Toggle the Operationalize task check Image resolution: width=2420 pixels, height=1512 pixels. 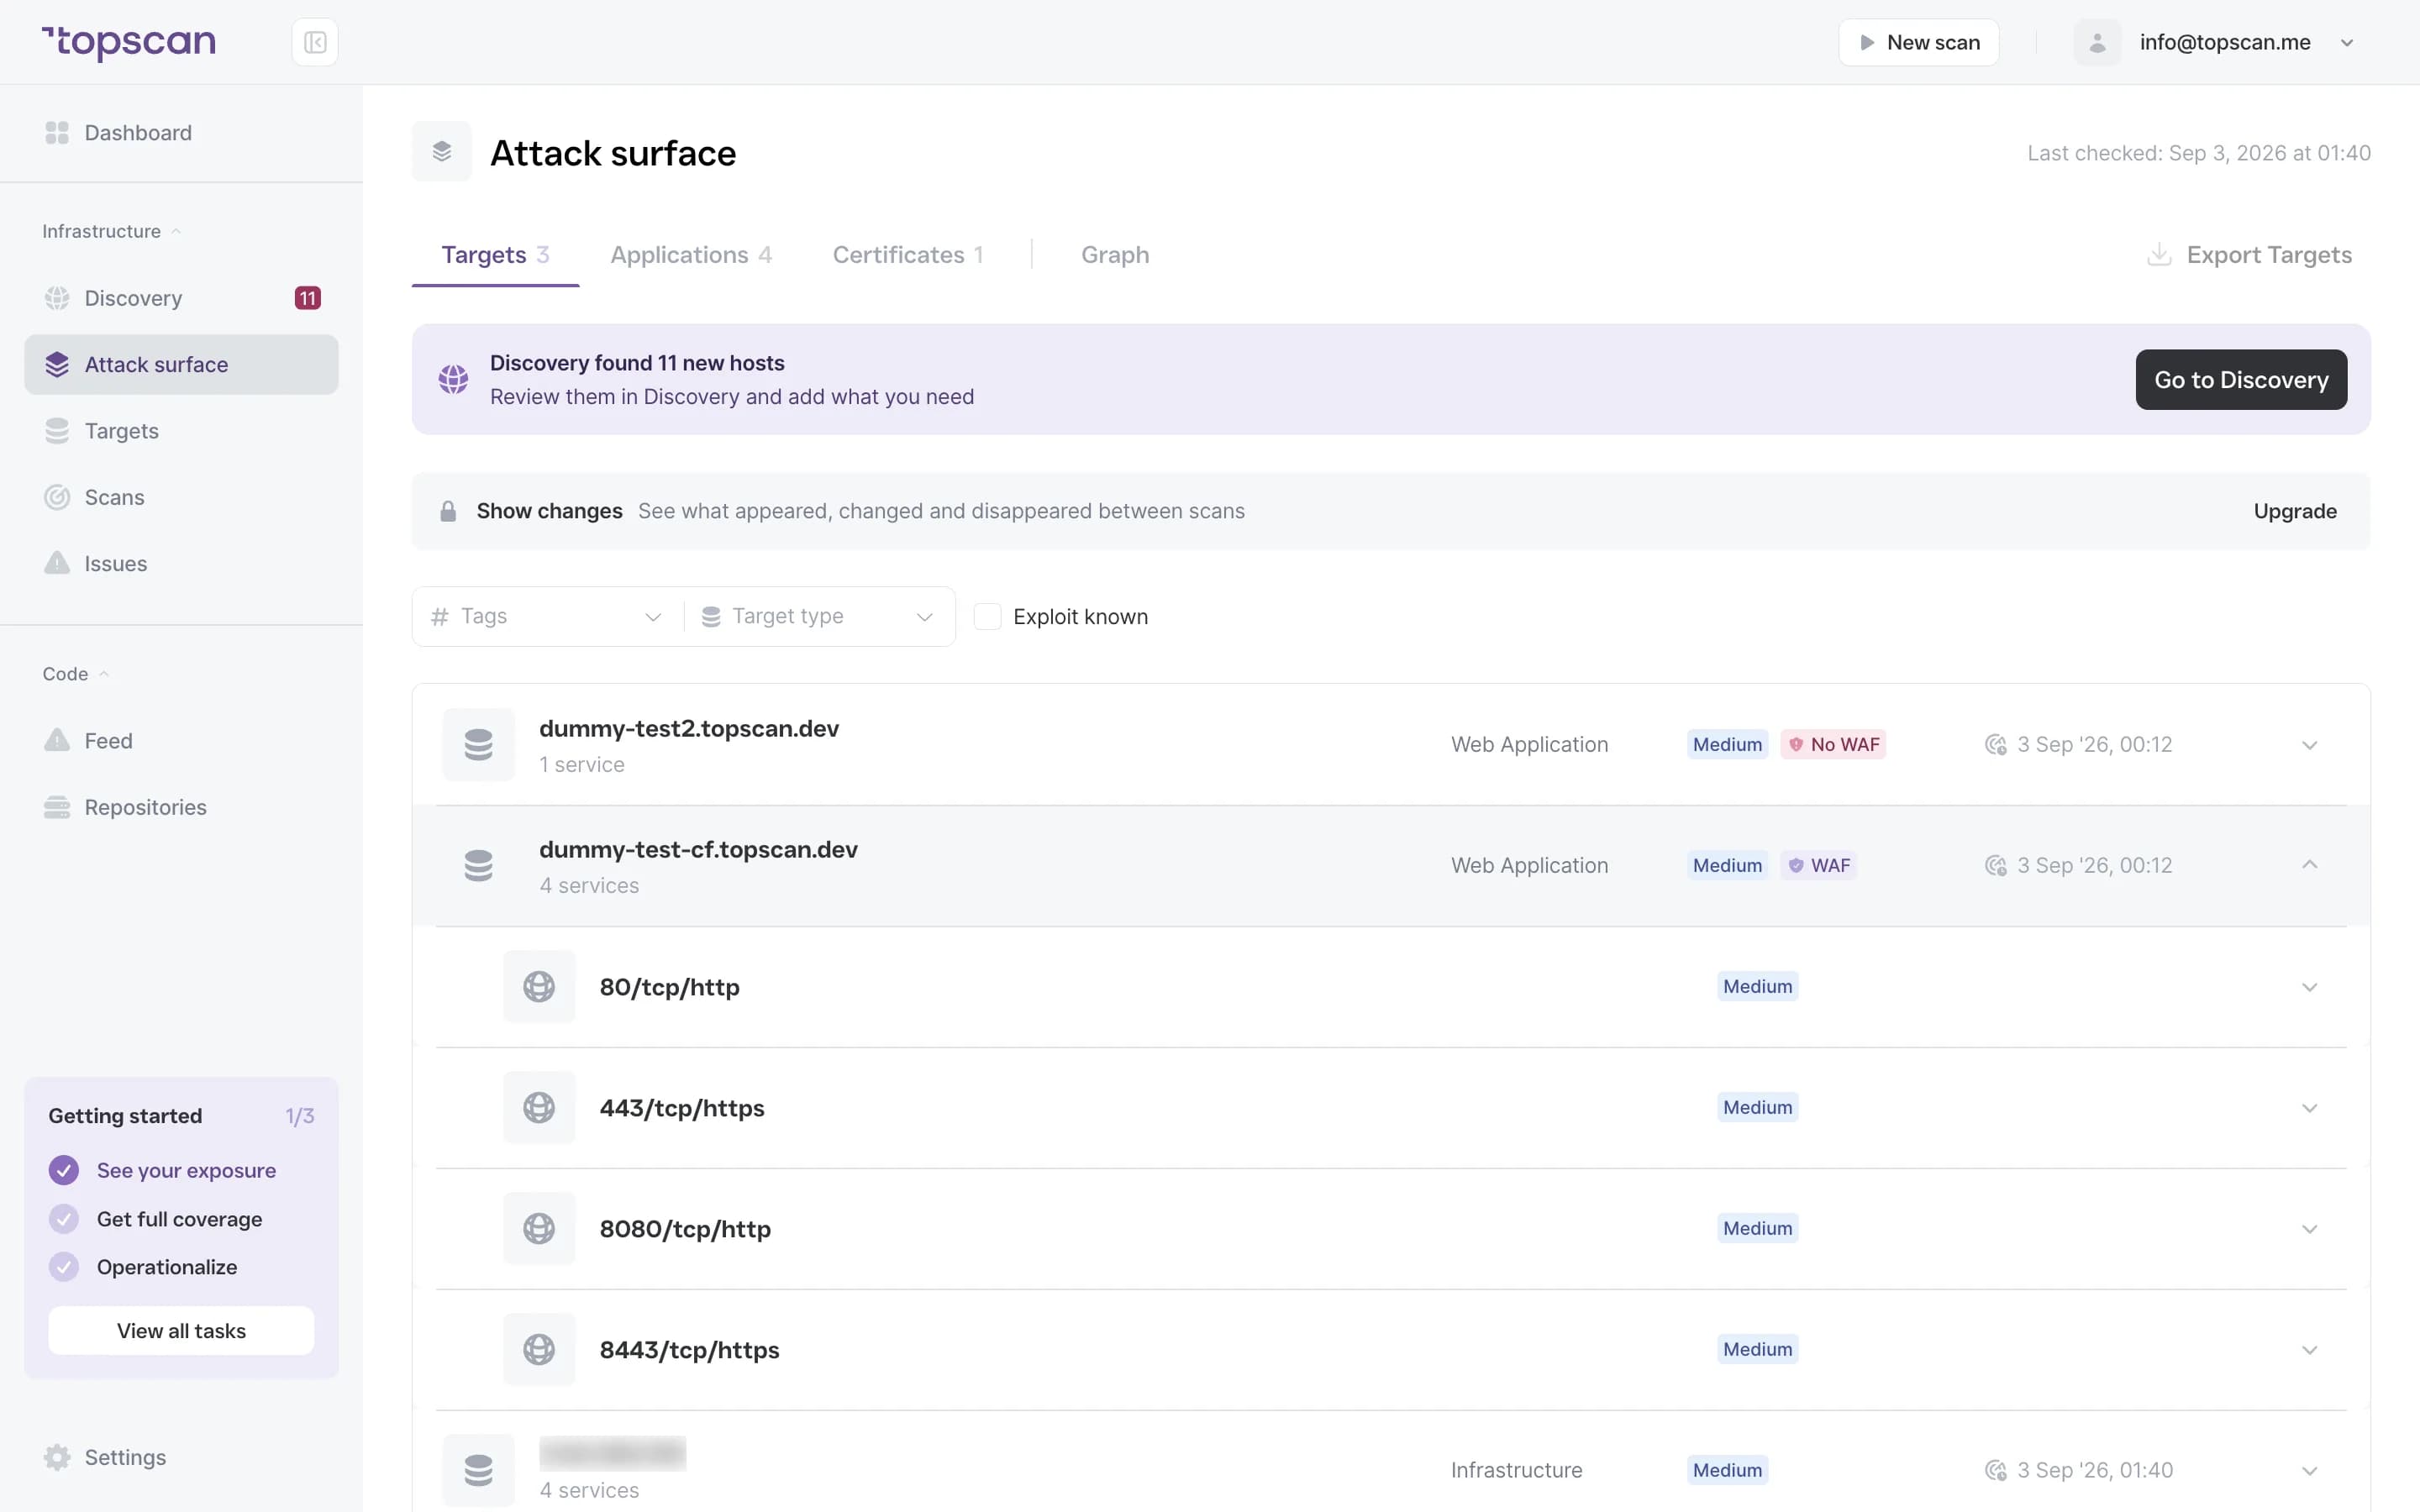[64, 1267]
